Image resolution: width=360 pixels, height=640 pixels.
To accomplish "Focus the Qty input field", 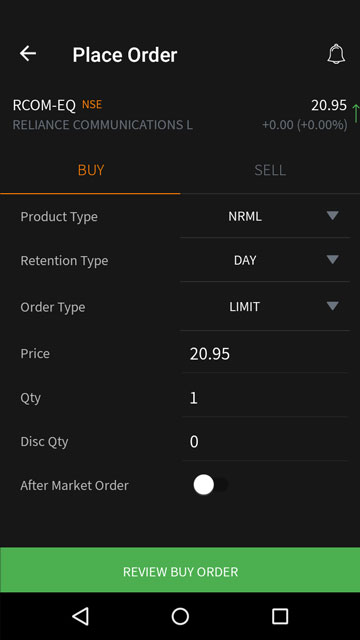I will click(265, 398).
